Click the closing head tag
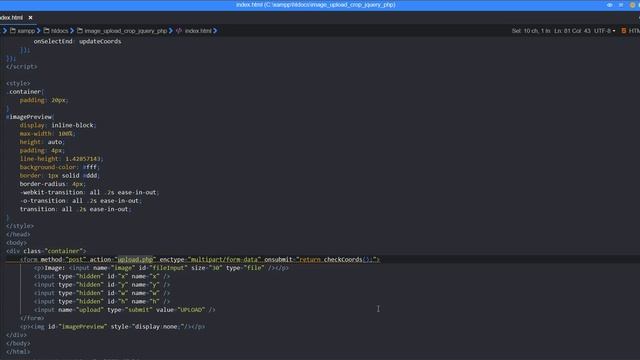This screenshot has height=360, width=640. (x=18, y=235)
